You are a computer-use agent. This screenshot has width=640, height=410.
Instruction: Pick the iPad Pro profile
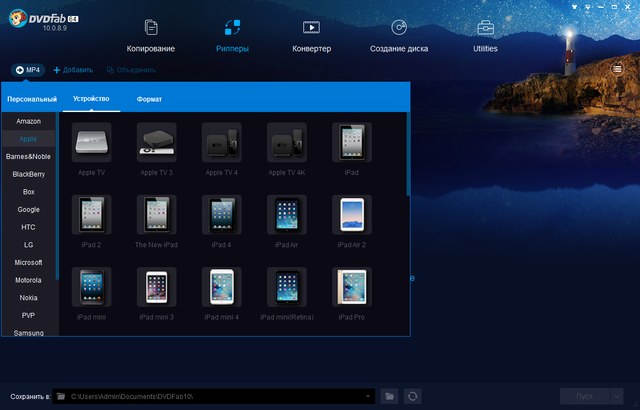[x=351, y=294]
